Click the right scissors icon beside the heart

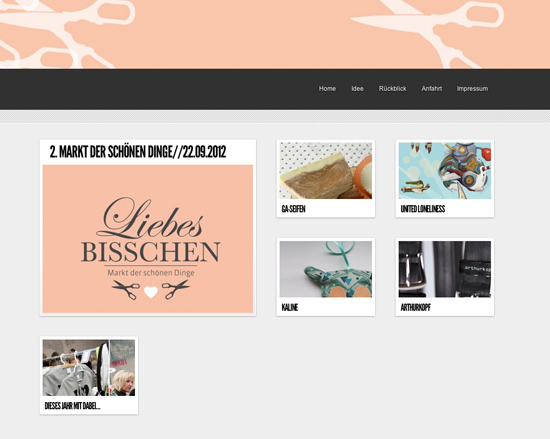[x=176, y=290]
